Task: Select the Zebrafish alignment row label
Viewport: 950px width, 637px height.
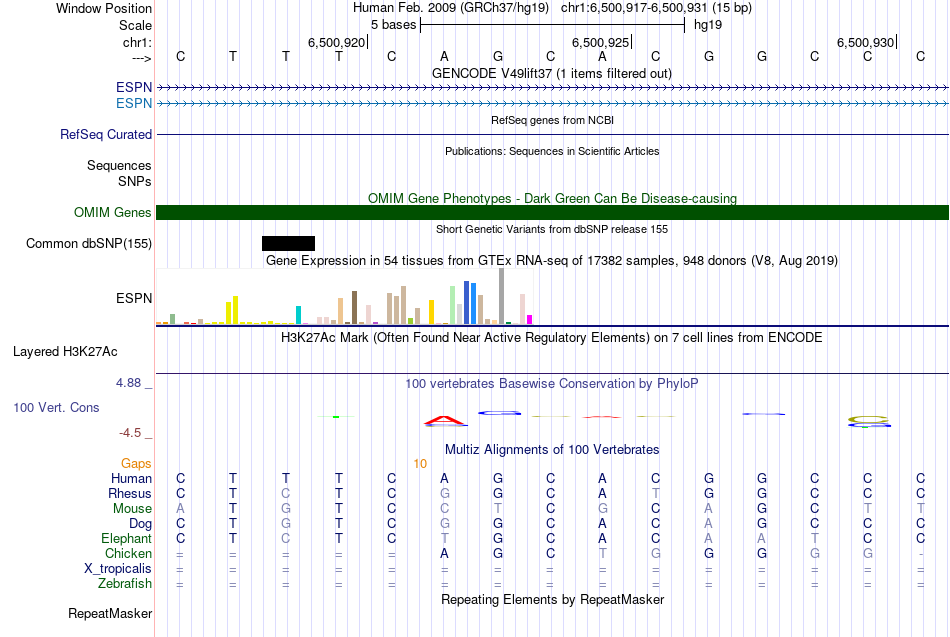Action: (x=125, y=583)
